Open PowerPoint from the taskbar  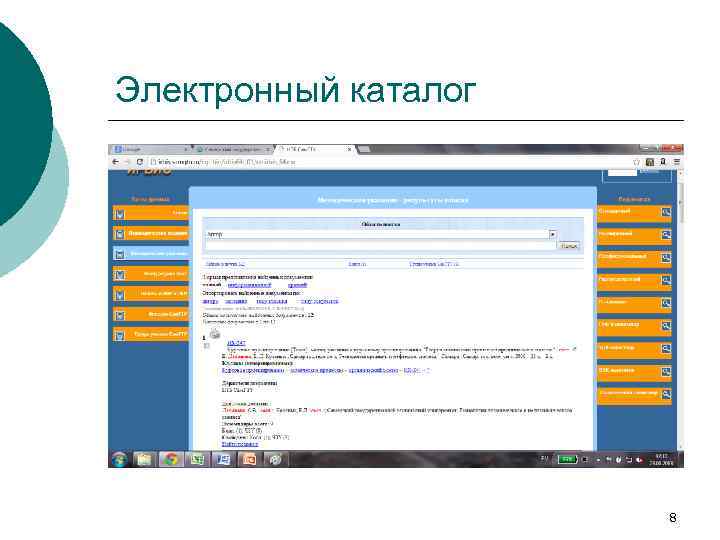pyautogui.click(x=249, y=459)
